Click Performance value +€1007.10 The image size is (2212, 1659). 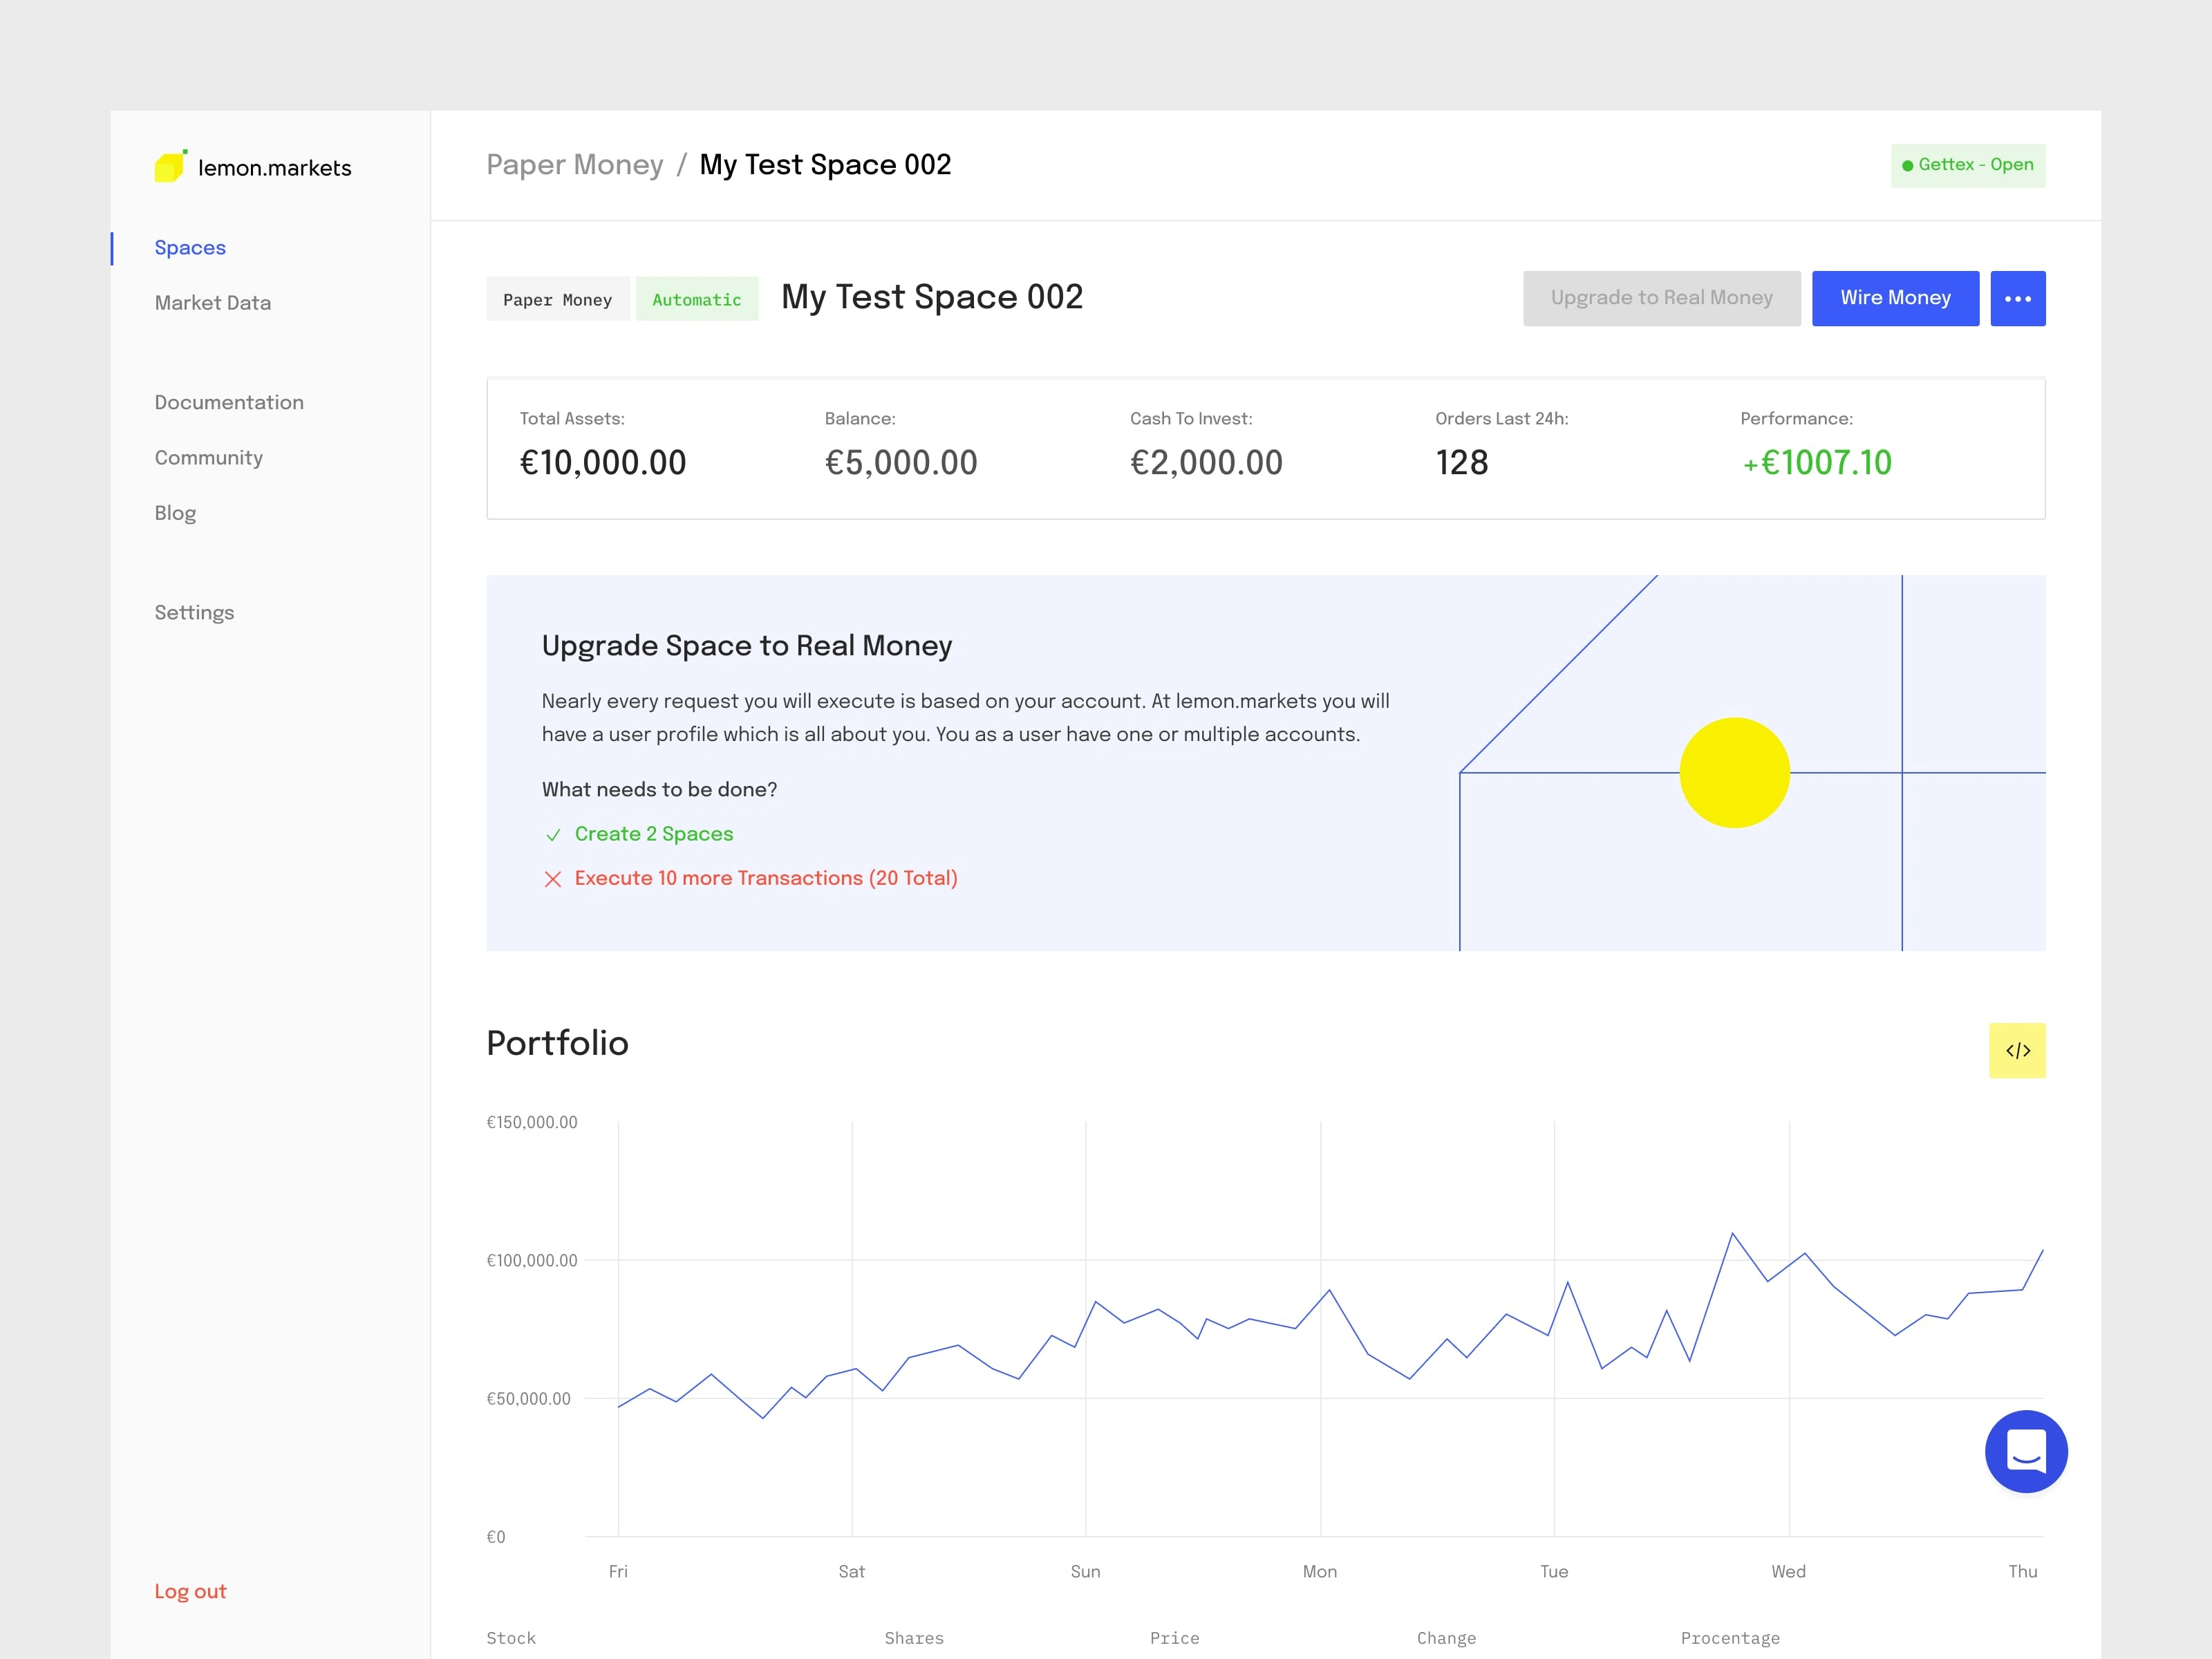pyautogui.click(x=1817, y=463)
